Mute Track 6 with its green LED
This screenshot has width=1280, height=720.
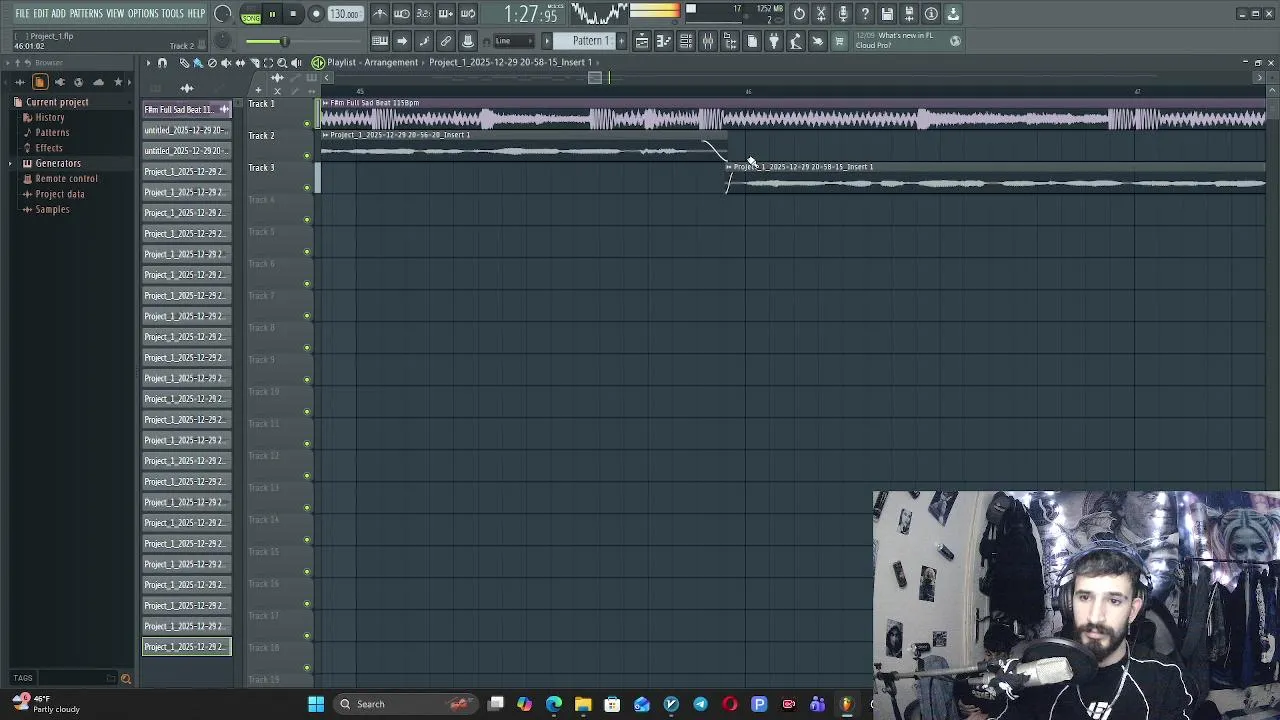pyautogui.click(x=307, y=283)
